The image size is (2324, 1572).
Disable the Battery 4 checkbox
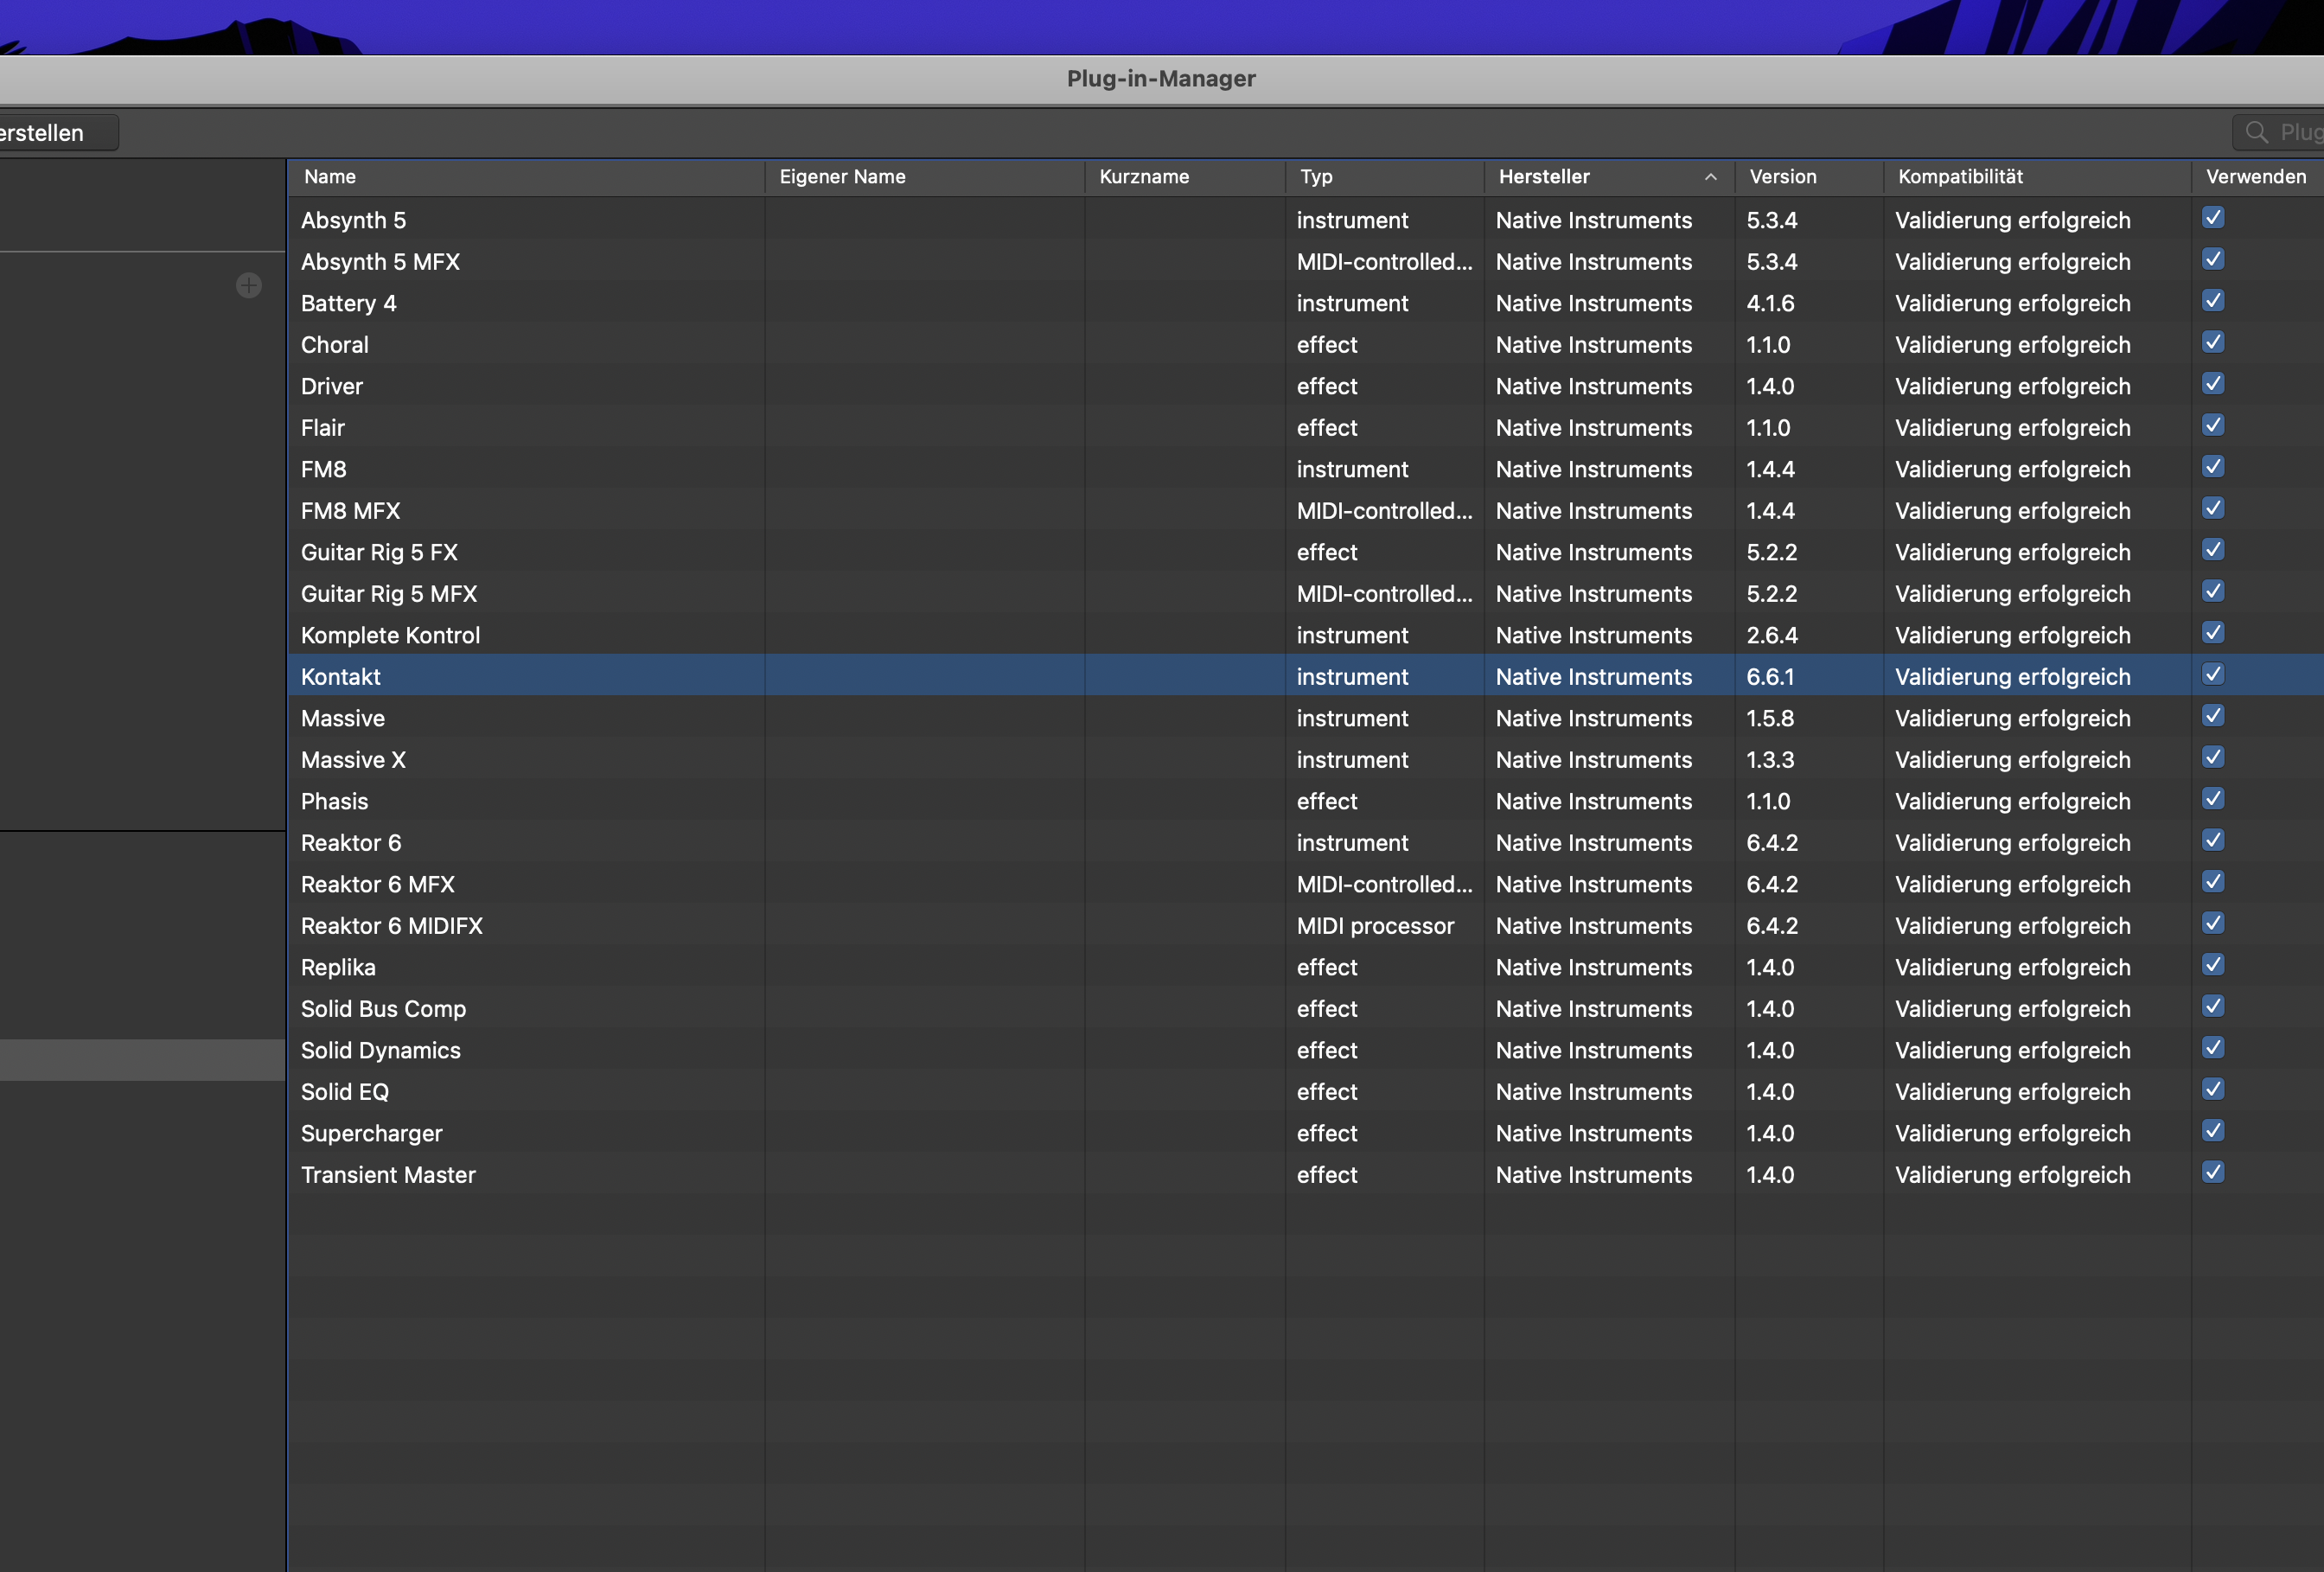2213,301
